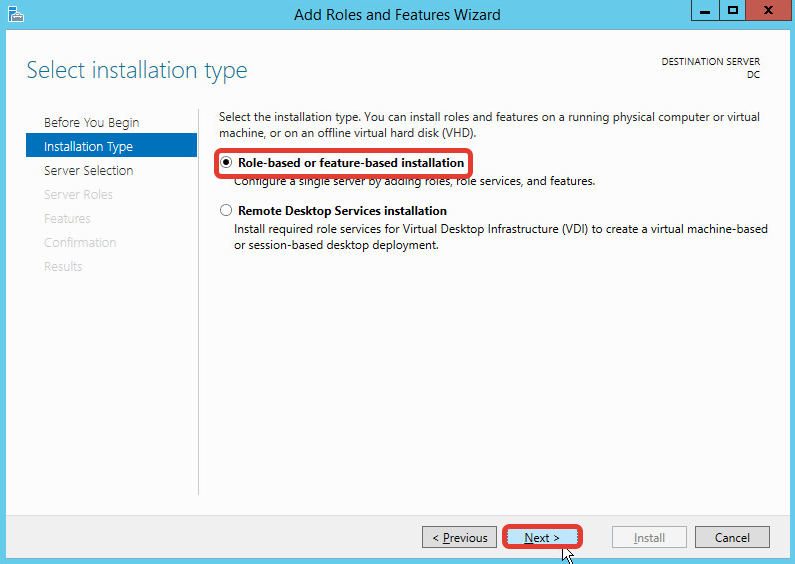The height and width of the screenshot is (564, 795).
Task: Proceed with the Next button
Action: (542, 538)
